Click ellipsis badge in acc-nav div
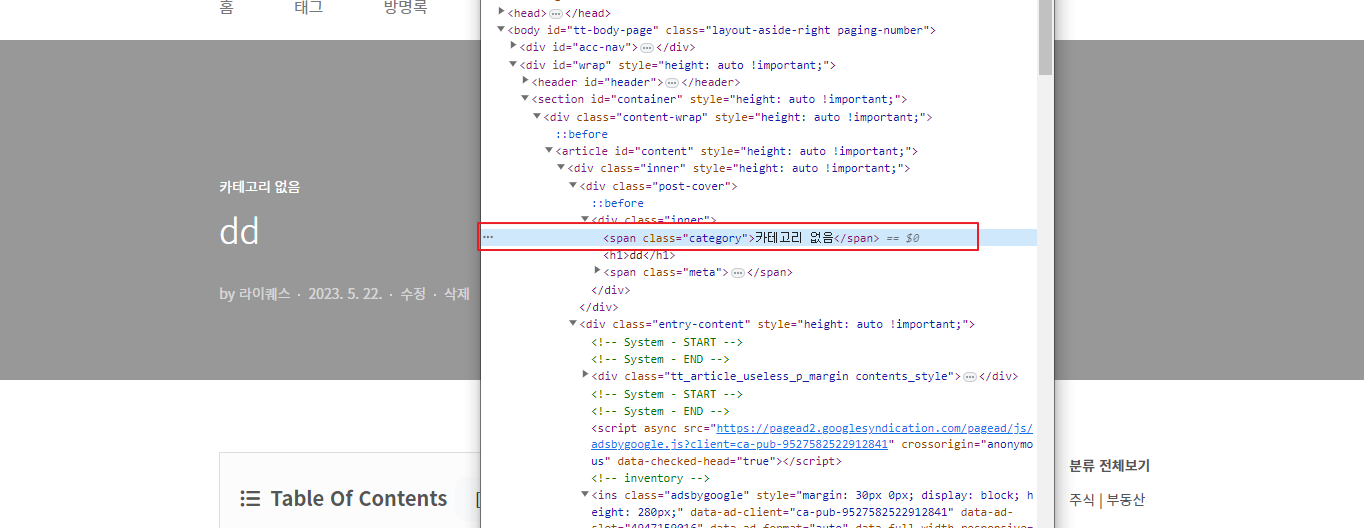This screenshot has height=528, width=1364. [647, 47]
